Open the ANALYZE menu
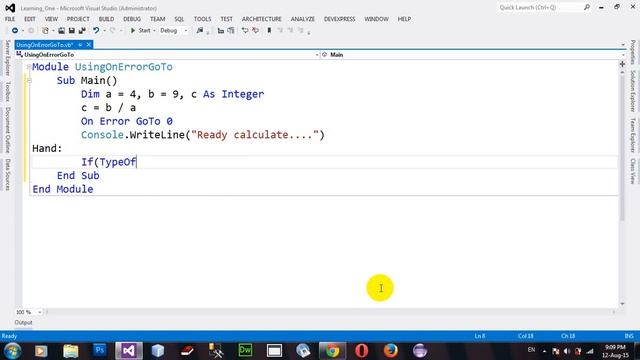 coord(302,19)
